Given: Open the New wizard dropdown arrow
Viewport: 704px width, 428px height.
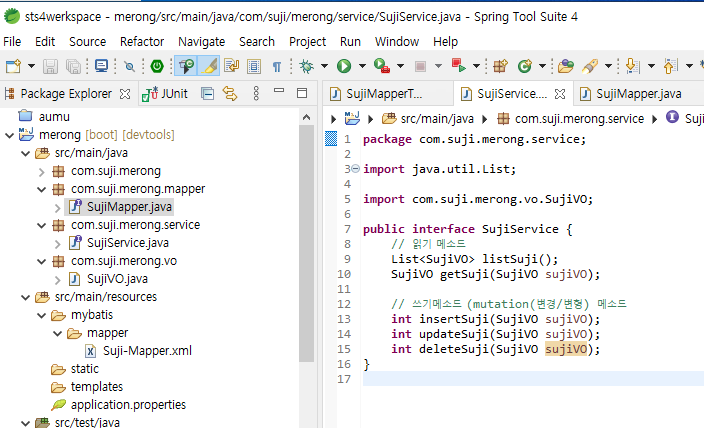Looking at the screenshot, I should click(31, 66).
